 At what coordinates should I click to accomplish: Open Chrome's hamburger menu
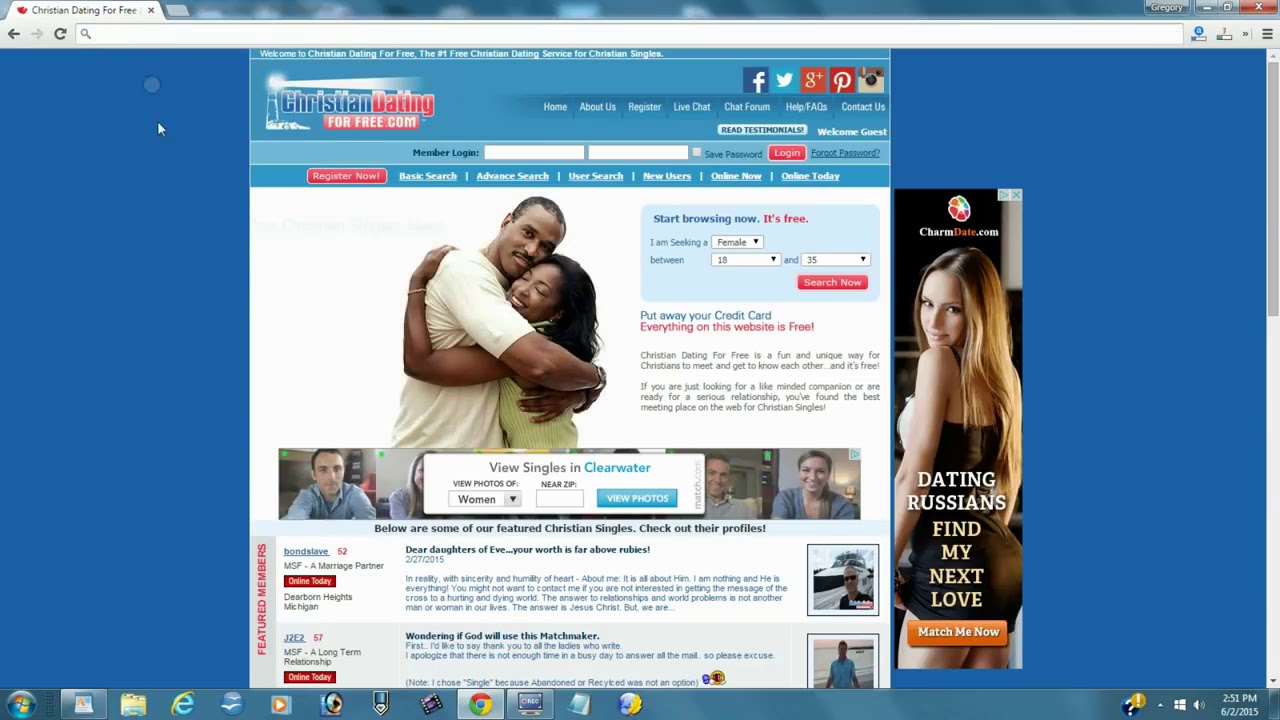[x=1267, y=34]
